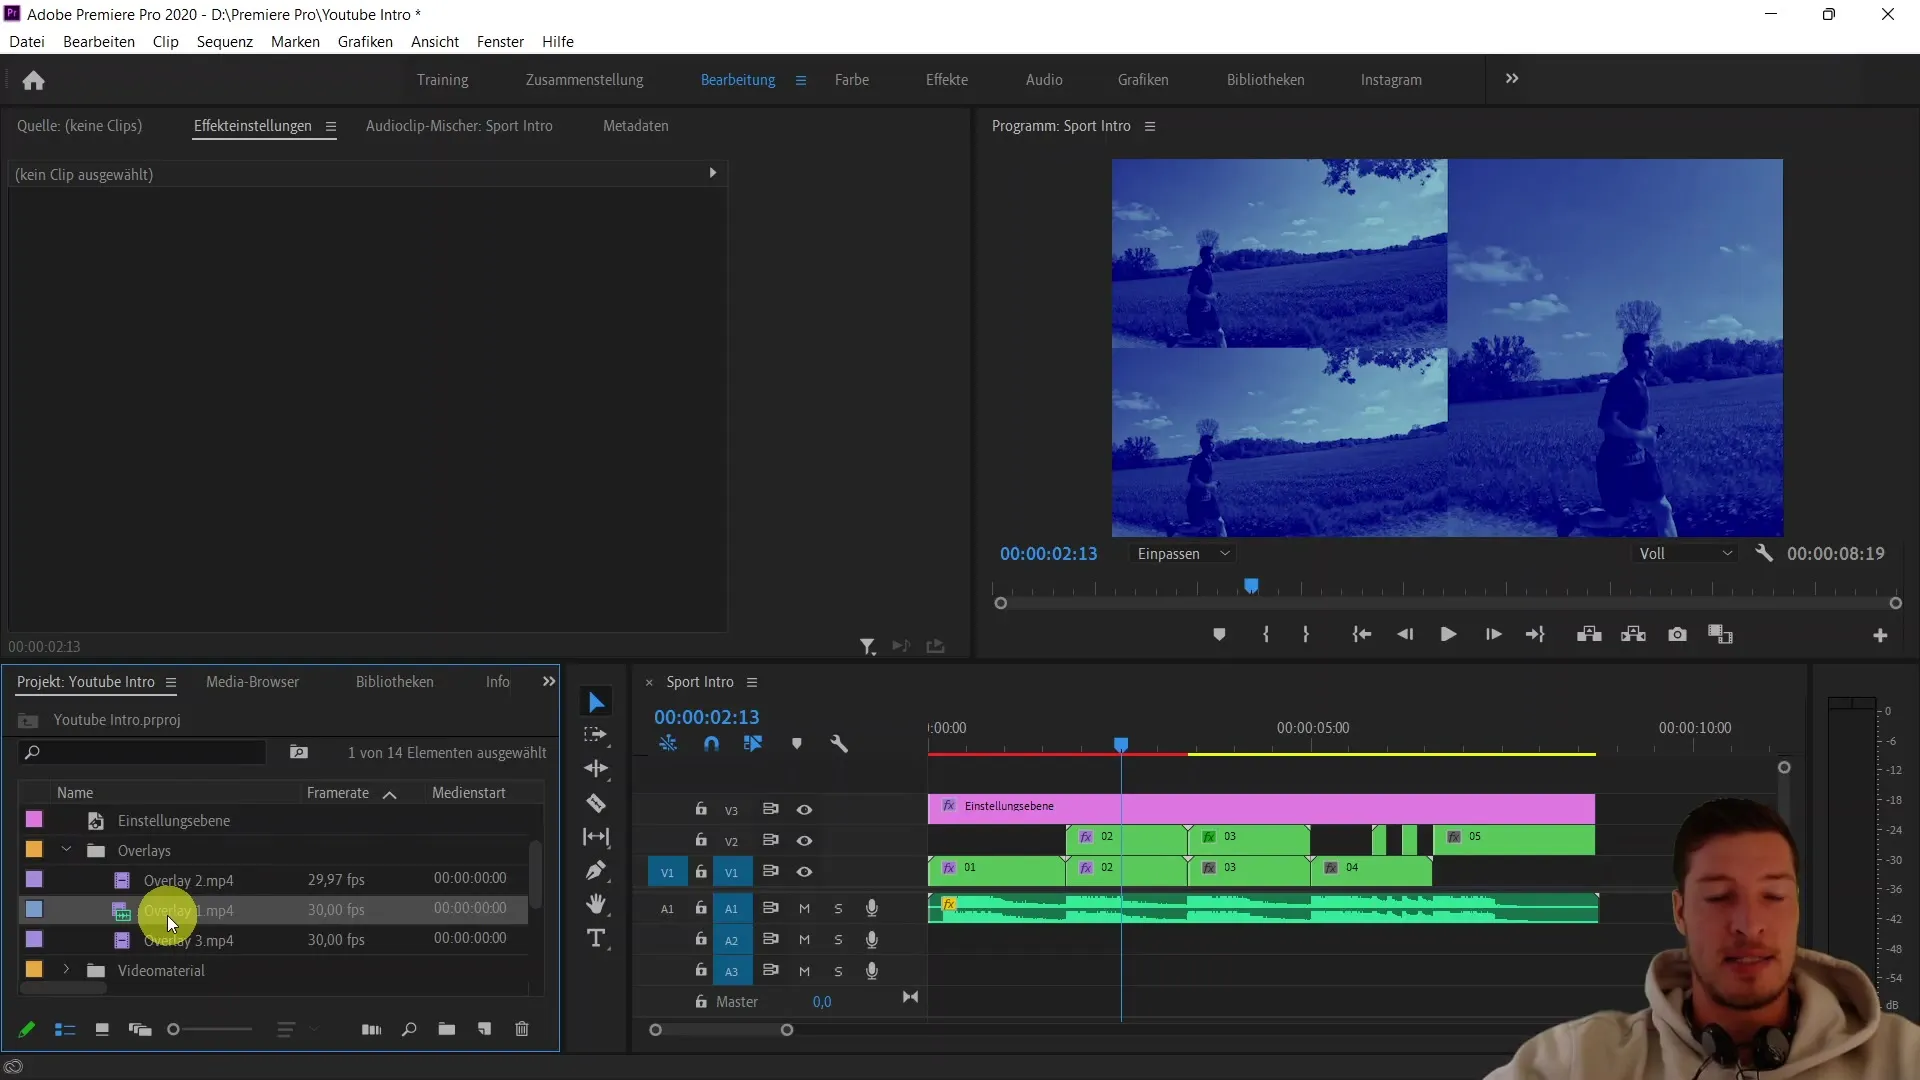Click the playback Play button in program monitor

coord(1448,634)
